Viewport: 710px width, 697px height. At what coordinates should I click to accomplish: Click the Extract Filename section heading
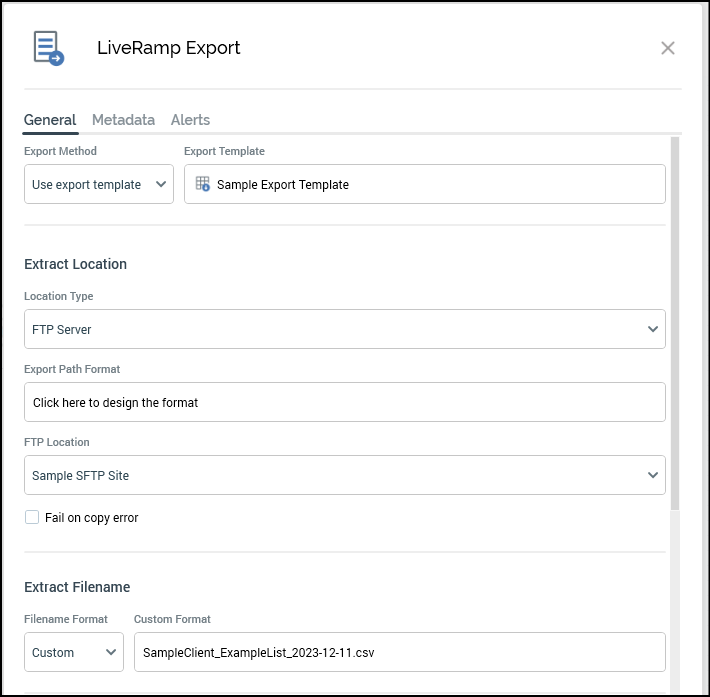tap(77, 587)
